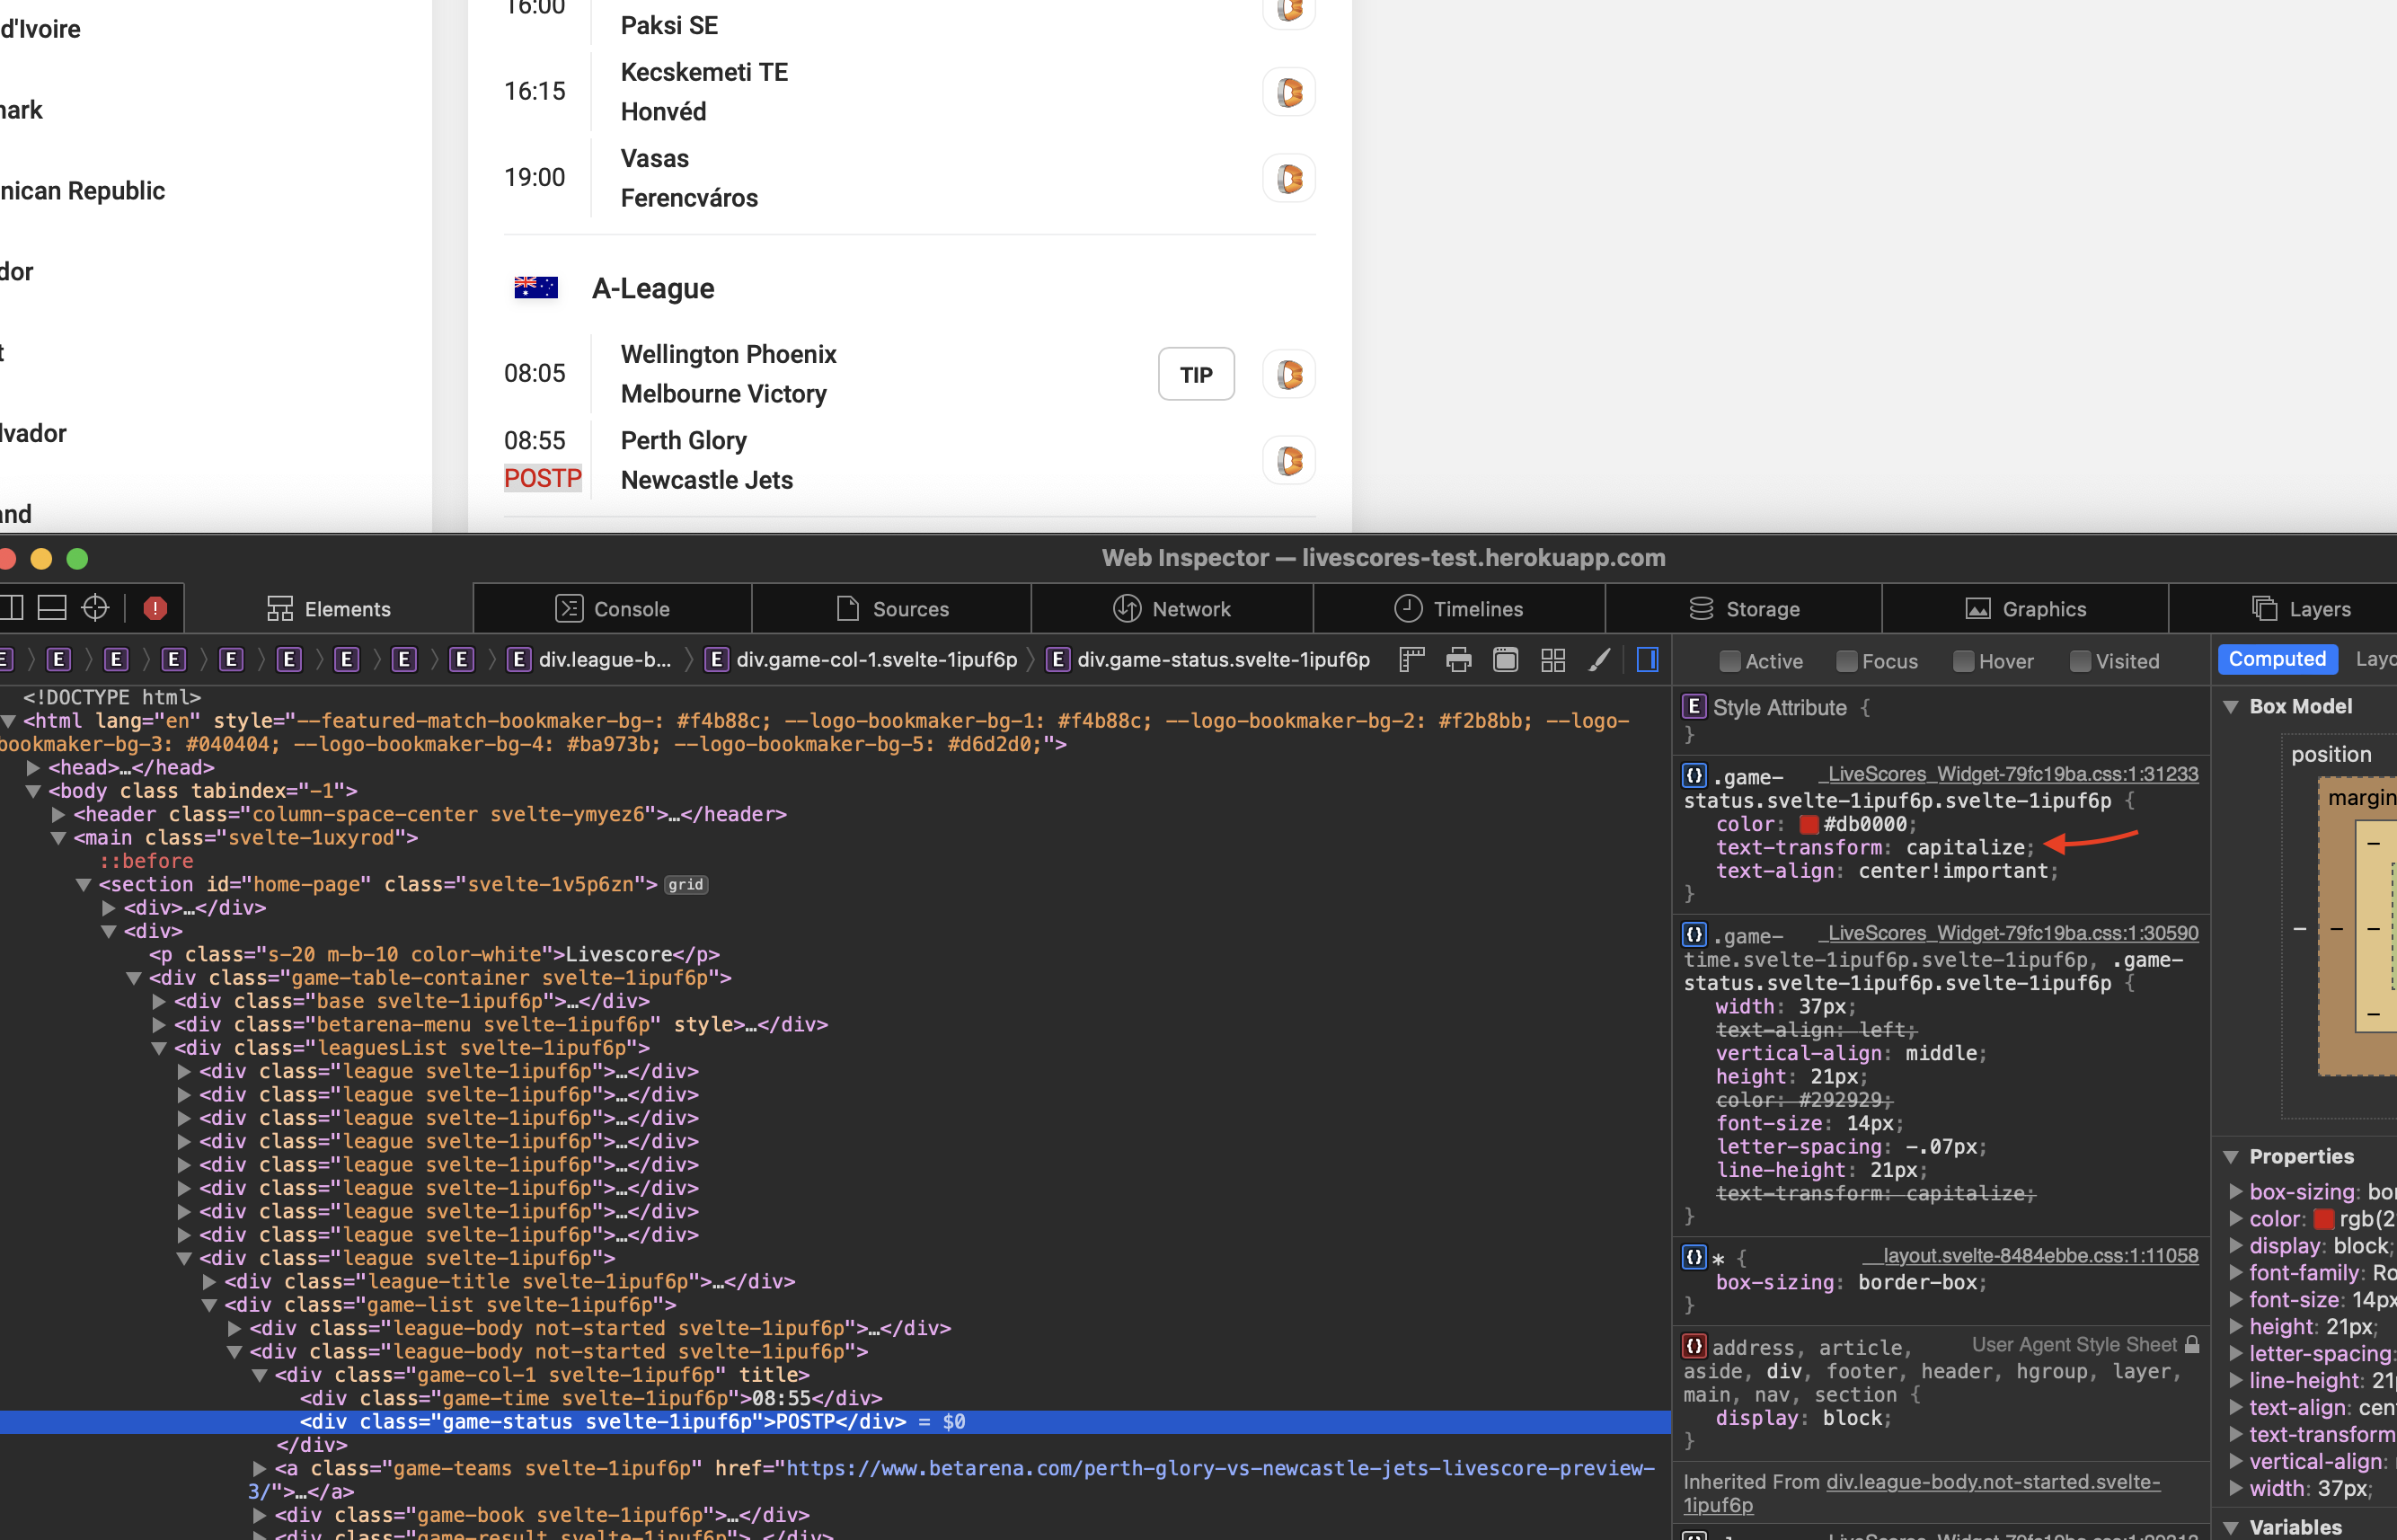Activate the element picker crosshair tool
Screen dimensions: 2397x1540
pos(94,607)
